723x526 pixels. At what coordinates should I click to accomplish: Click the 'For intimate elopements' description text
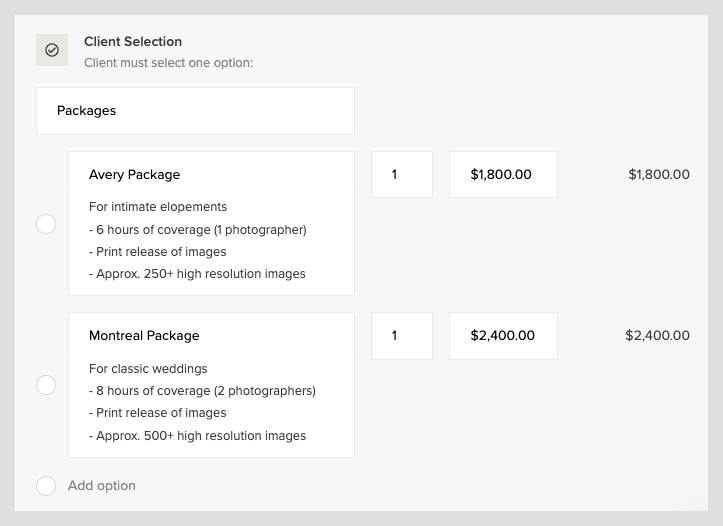click(x=158, y=207)
